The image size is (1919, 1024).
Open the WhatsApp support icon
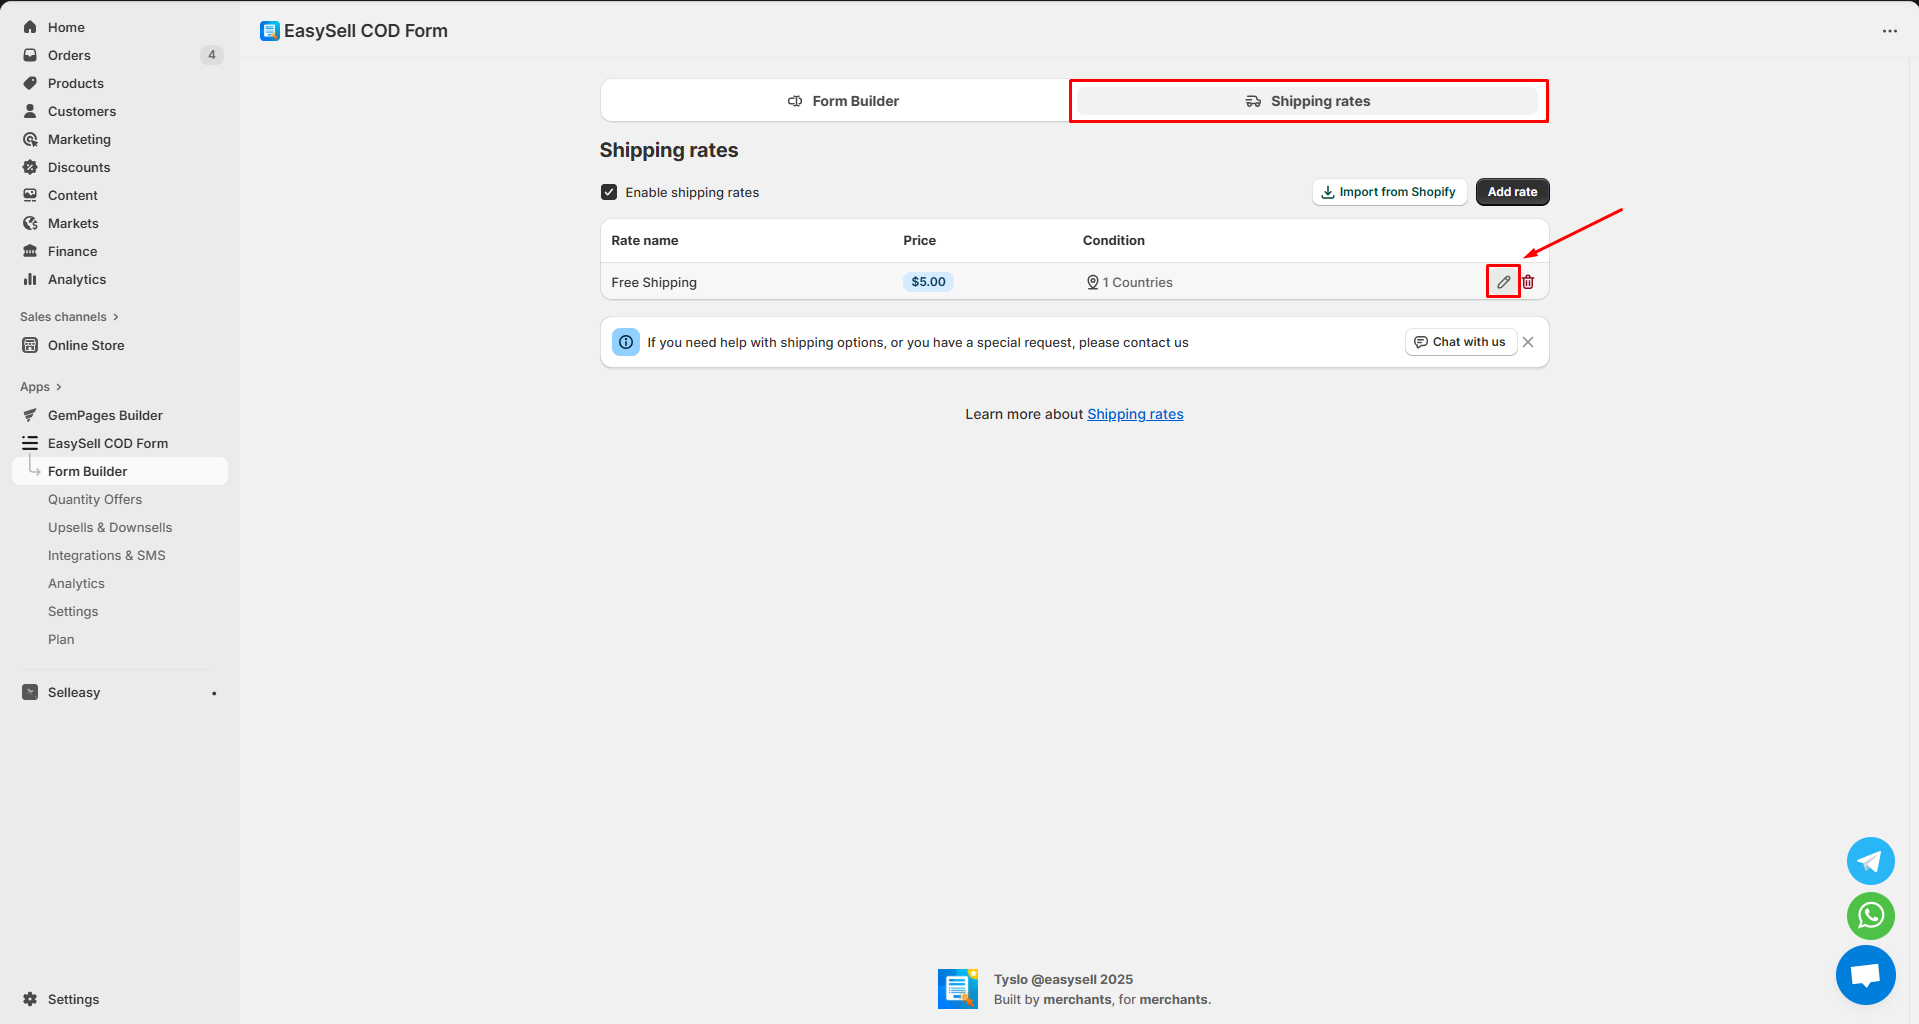coord(1870,915)
